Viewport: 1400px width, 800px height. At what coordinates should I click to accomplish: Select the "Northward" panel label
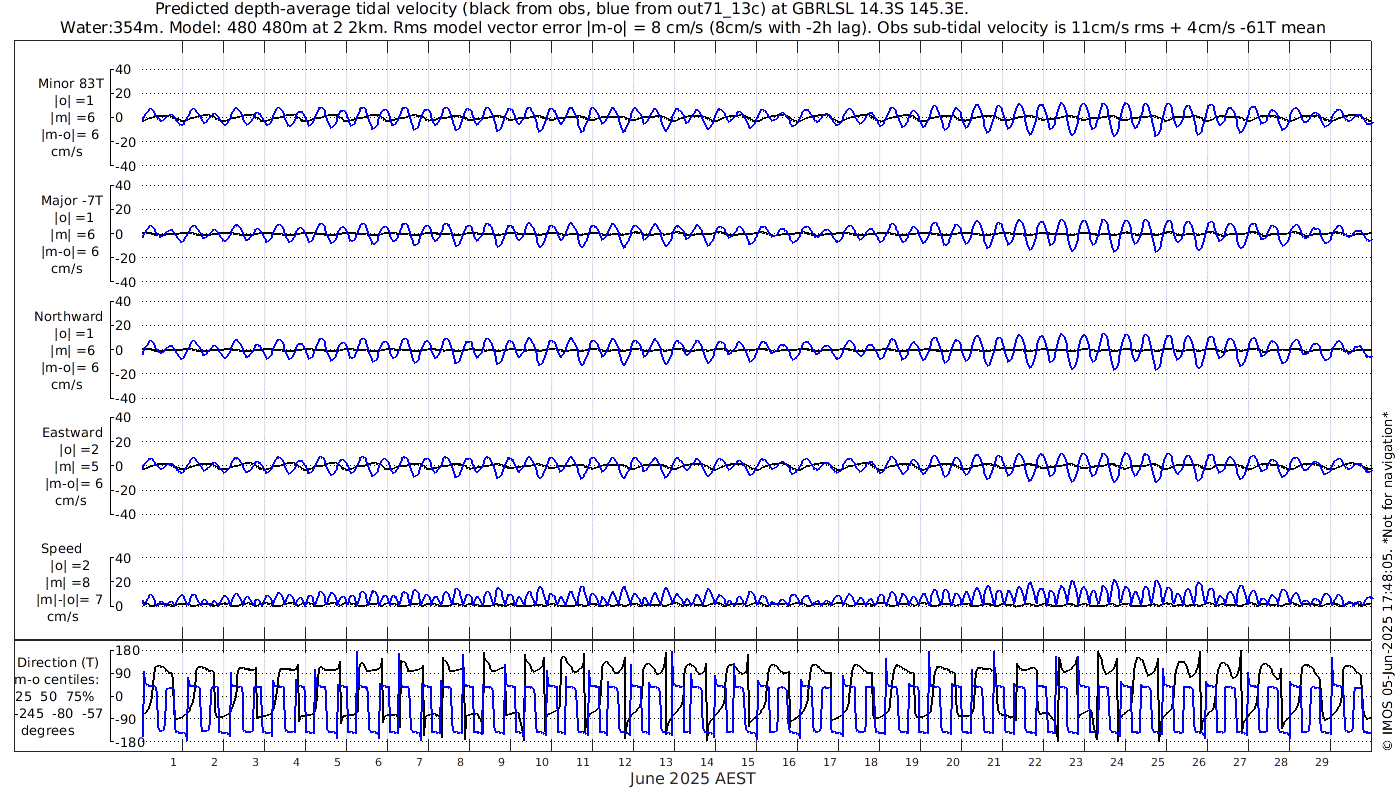[68, 317]
